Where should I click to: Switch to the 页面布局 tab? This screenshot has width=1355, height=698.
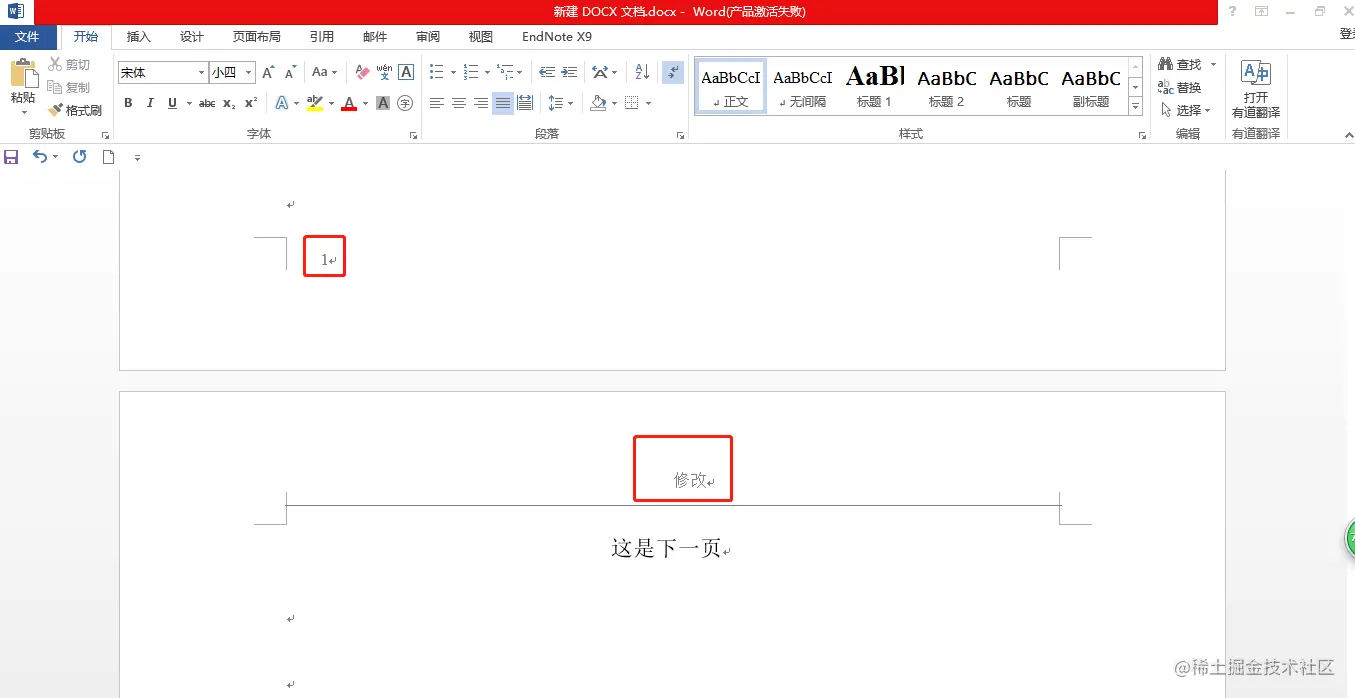(x=257, y=37)
